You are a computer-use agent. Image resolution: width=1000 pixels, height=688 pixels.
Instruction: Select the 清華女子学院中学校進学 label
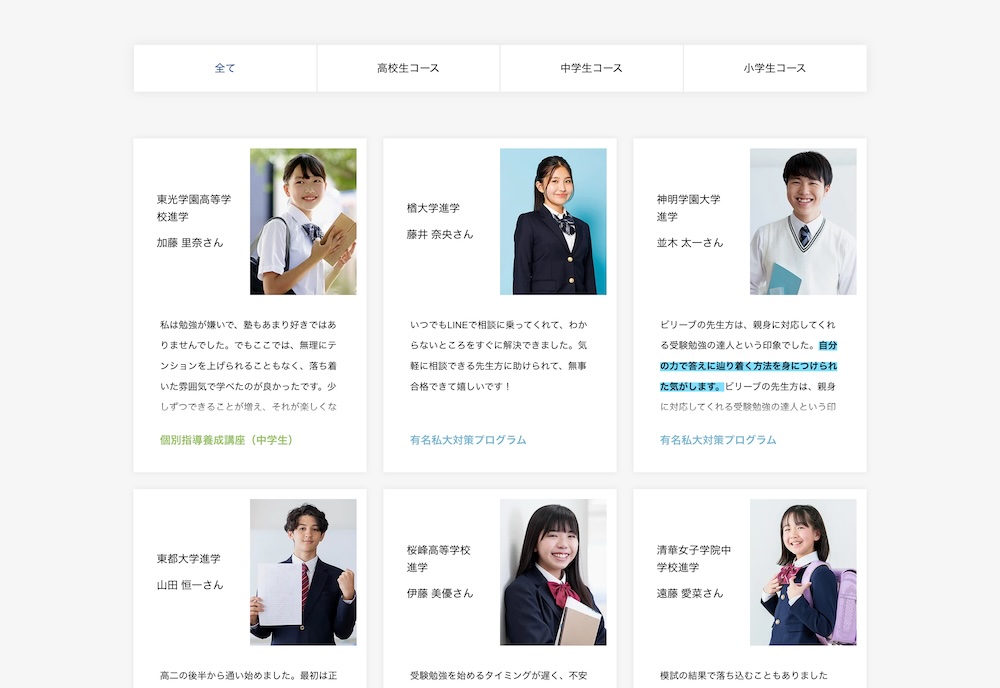(694, 559)
